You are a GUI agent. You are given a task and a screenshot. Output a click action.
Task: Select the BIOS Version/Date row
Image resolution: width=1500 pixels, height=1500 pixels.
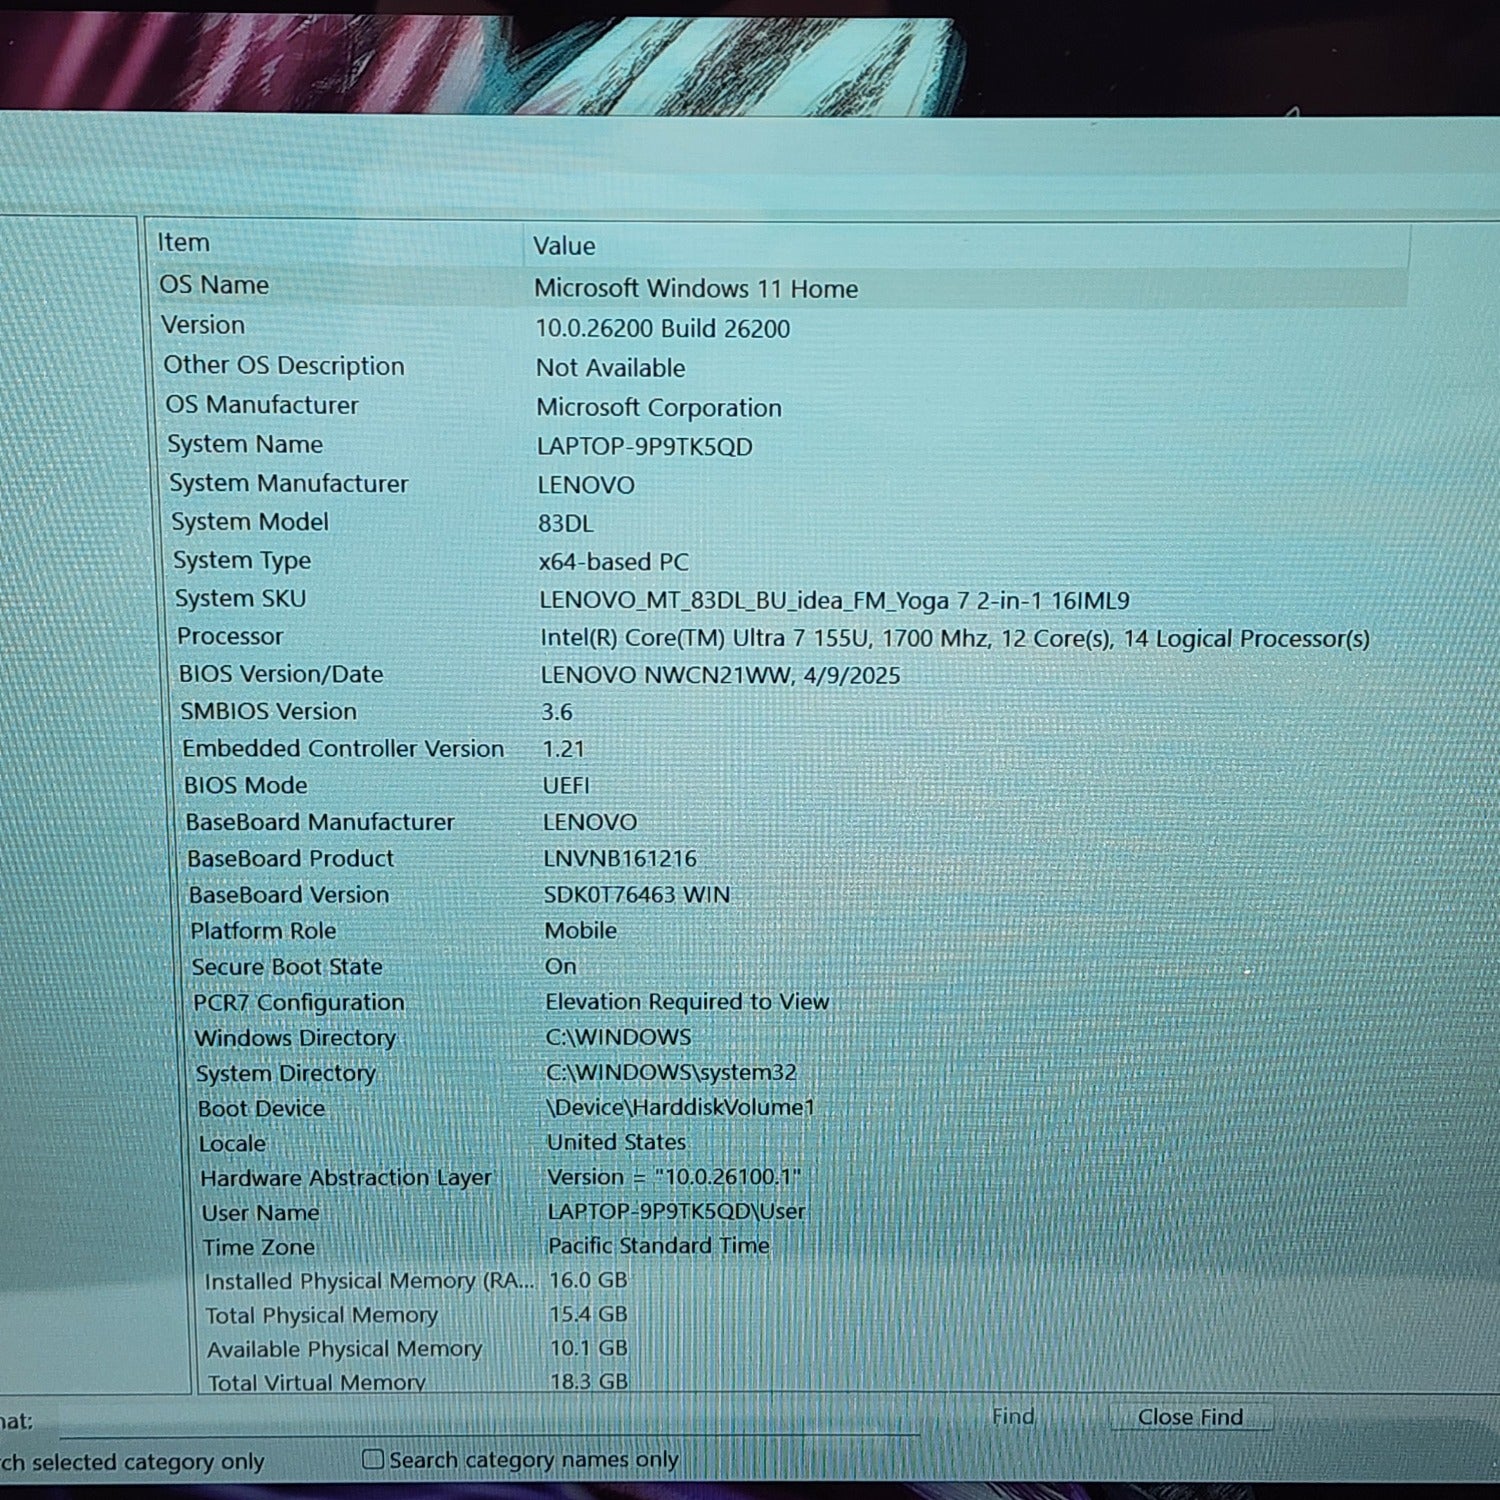point(281,675)
